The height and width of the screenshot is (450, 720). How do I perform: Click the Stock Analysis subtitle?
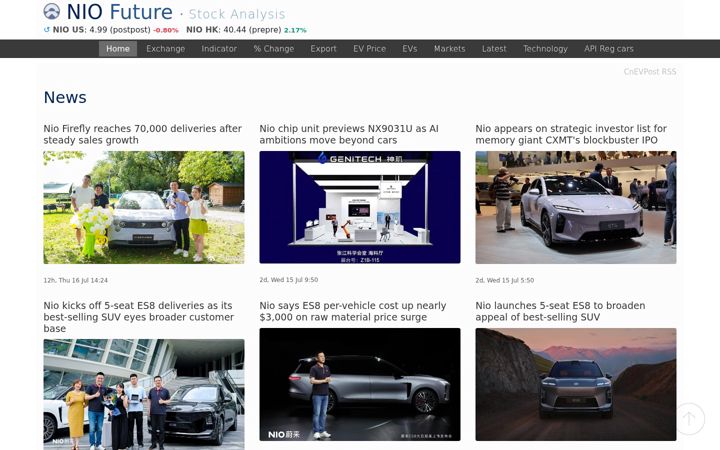(x=237, y=14)
